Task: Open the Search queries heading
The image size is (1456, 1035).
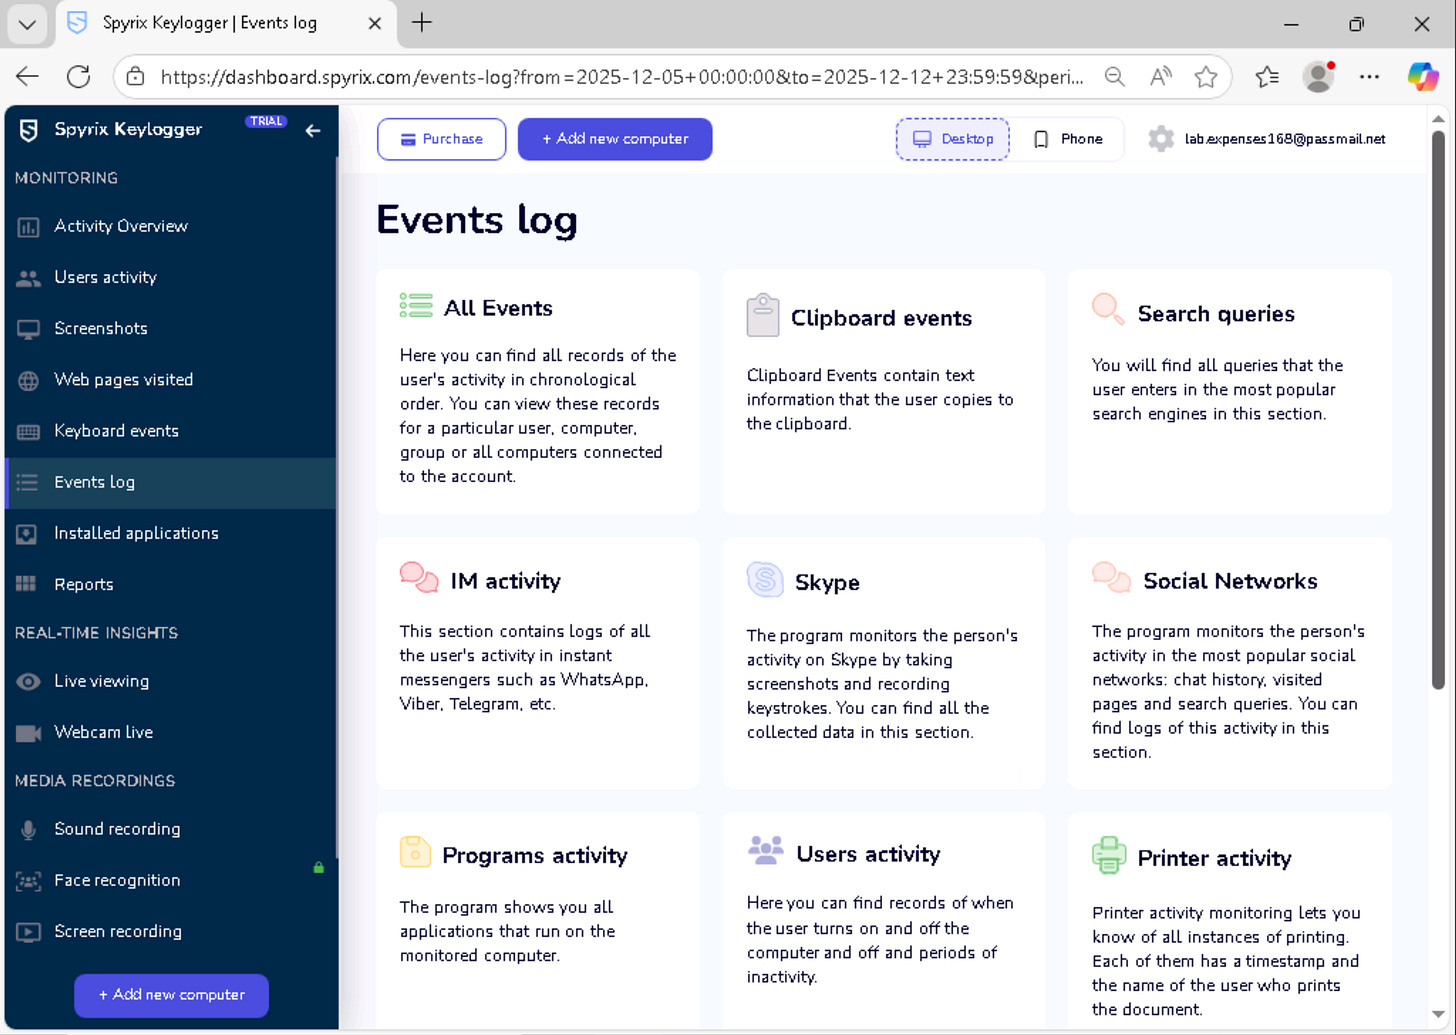Action: [x=1216, y=314]
